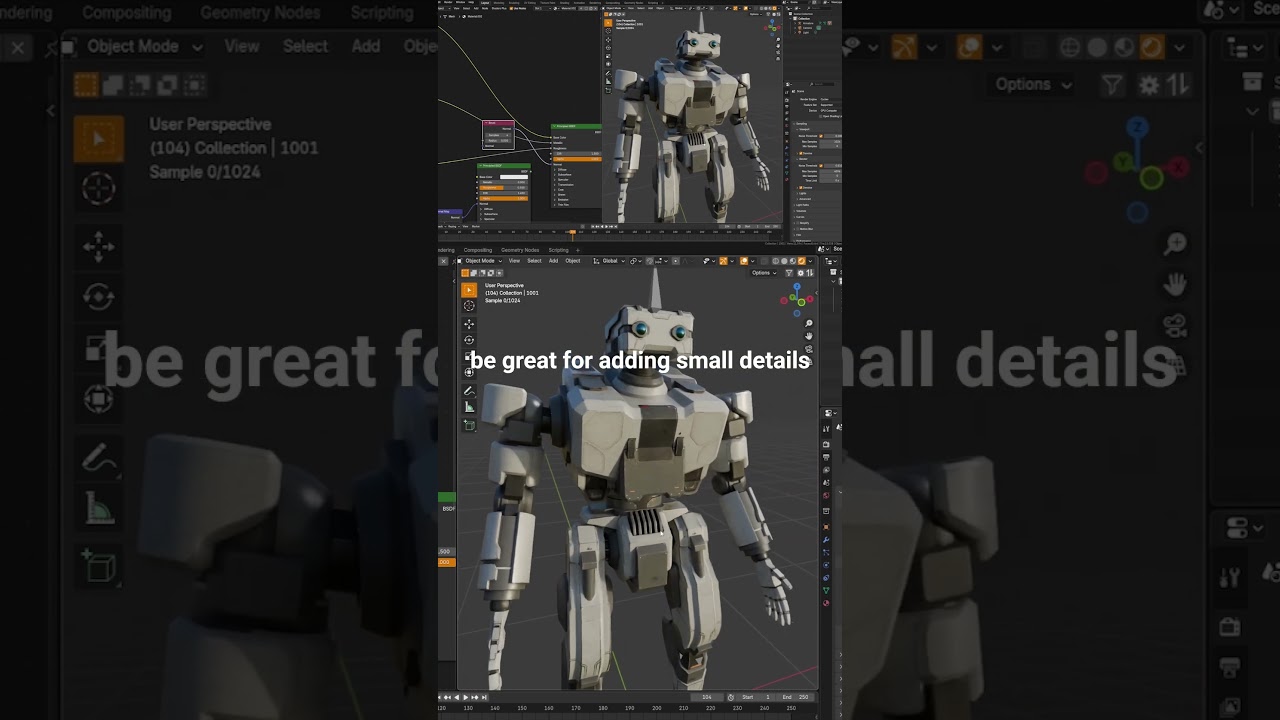This screenshot has width=1280, height=720.
Task: Click the pan hand icon in lower viewport
Action: click(808, 336)
